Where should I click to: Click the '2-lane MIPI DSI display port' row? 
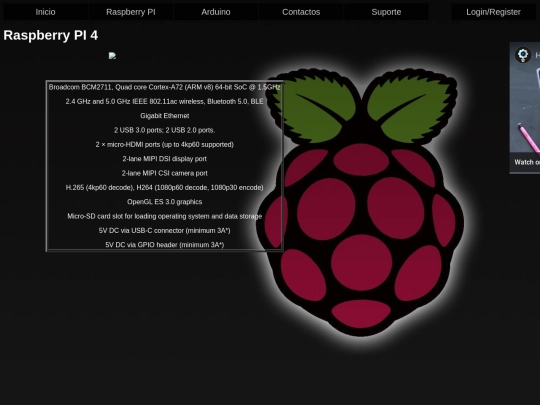[x=165, y=159]
